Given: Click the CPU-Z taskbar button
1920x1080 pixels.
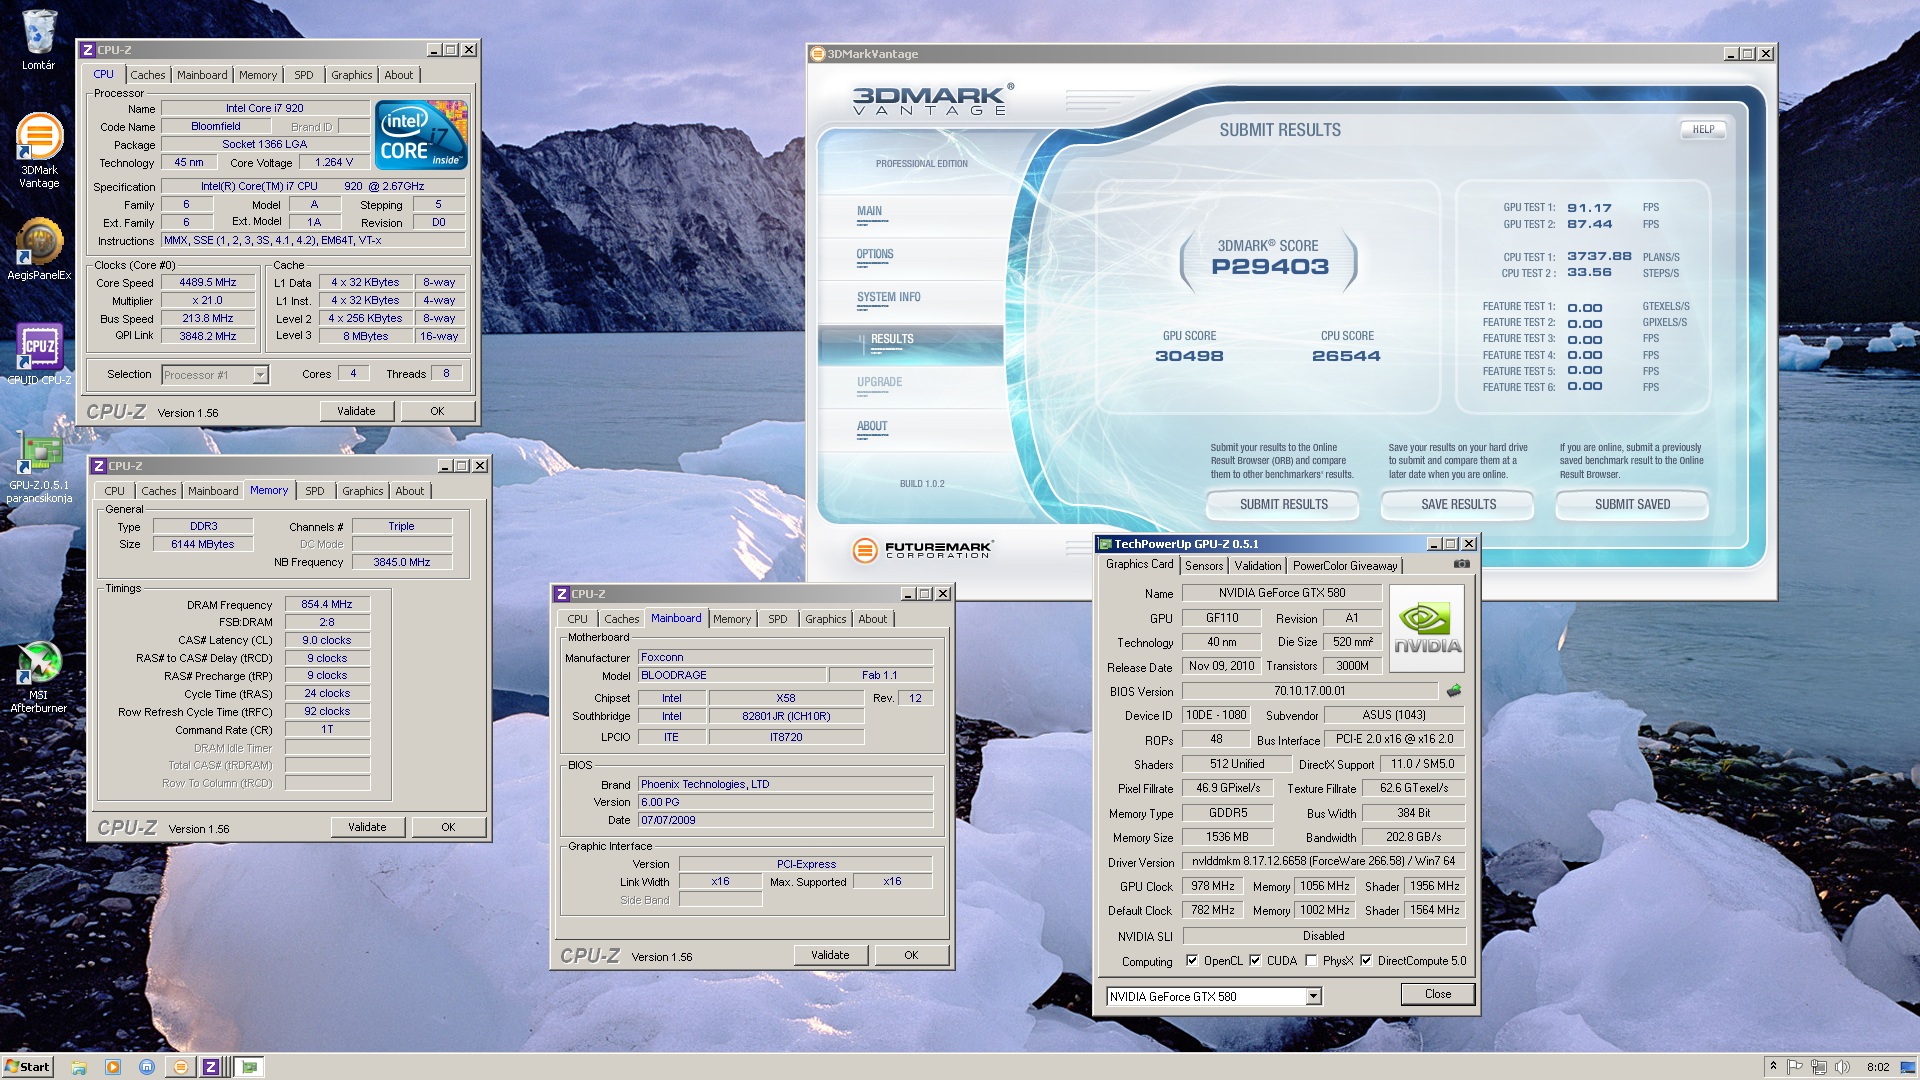Looking at the screenshot, I should click(211, 1067).
